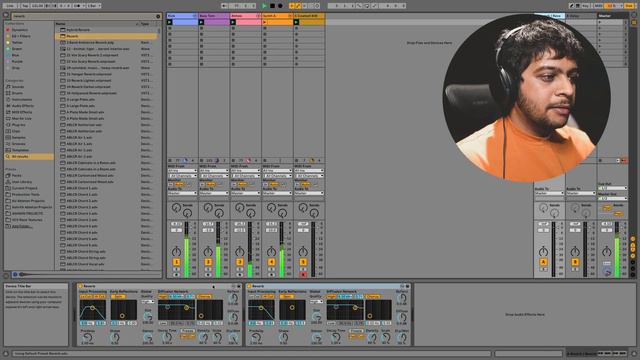The width and height of the screenshot is (640, 360).
Task: Launch the first clip on Kick track
Action: pyautogui.click(x=170, y=22)
